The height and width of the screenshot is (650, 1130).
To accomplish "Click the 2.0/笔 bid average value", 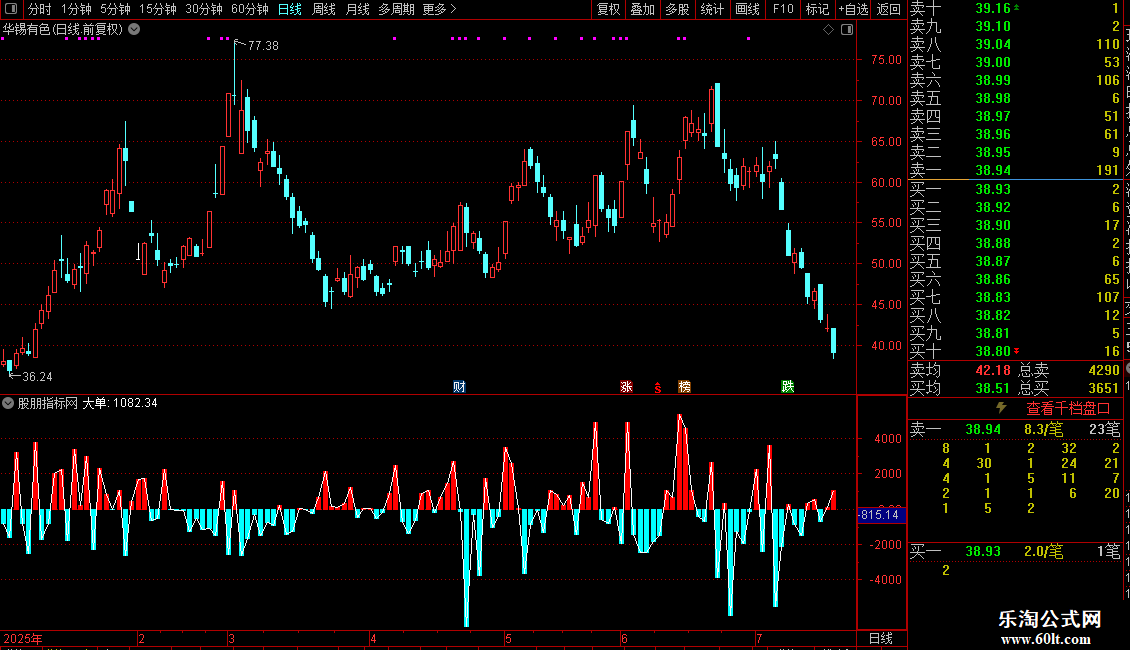I will pos(1044,551).
